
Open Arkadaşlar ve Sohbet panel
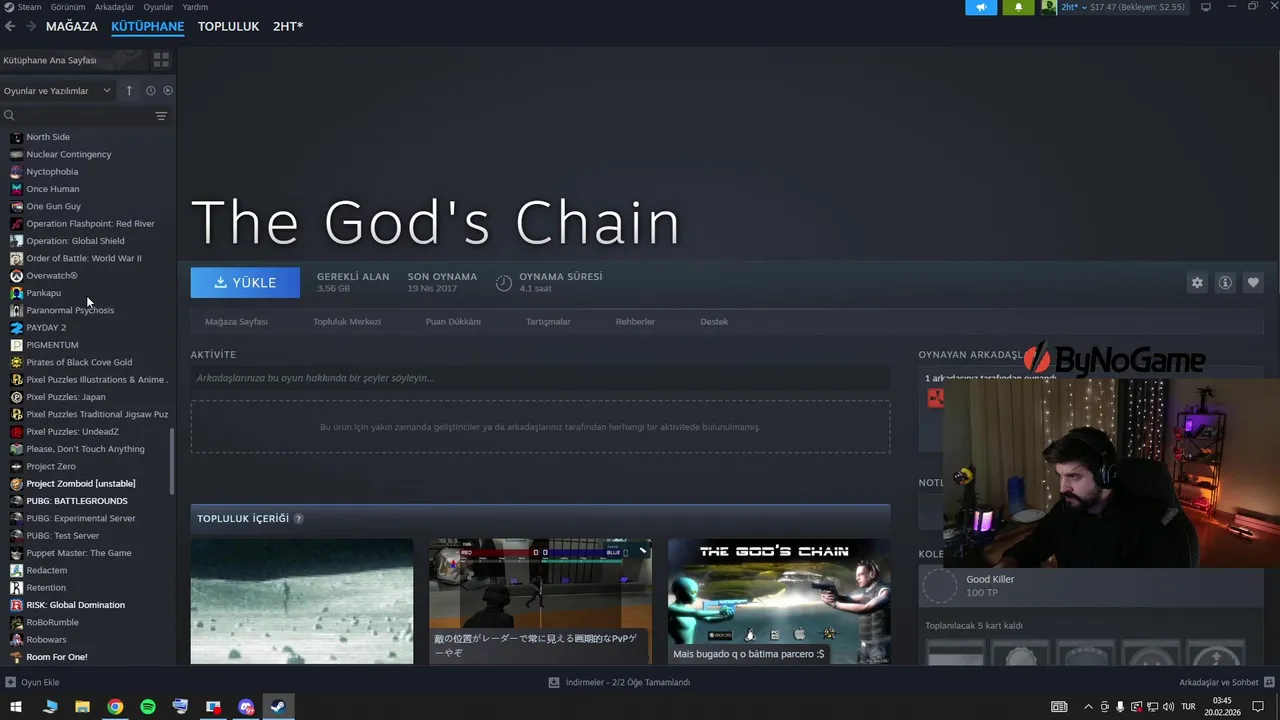coord(1225,682)
